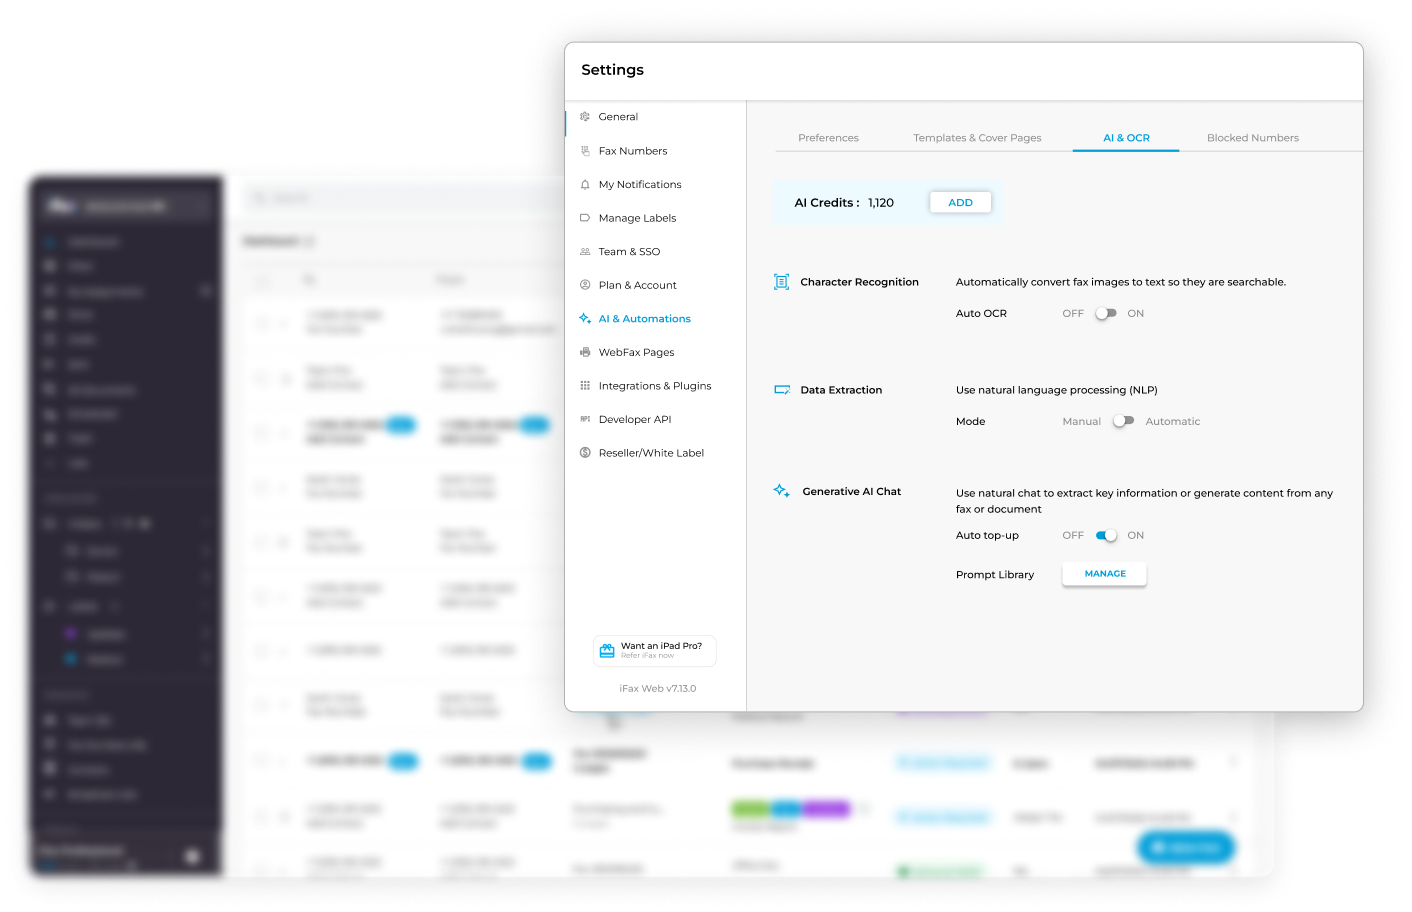This screenshot has height=912, width=1412.
Task: Click the 'AI Credits : 1,120' text
Action: coord(844,203)
